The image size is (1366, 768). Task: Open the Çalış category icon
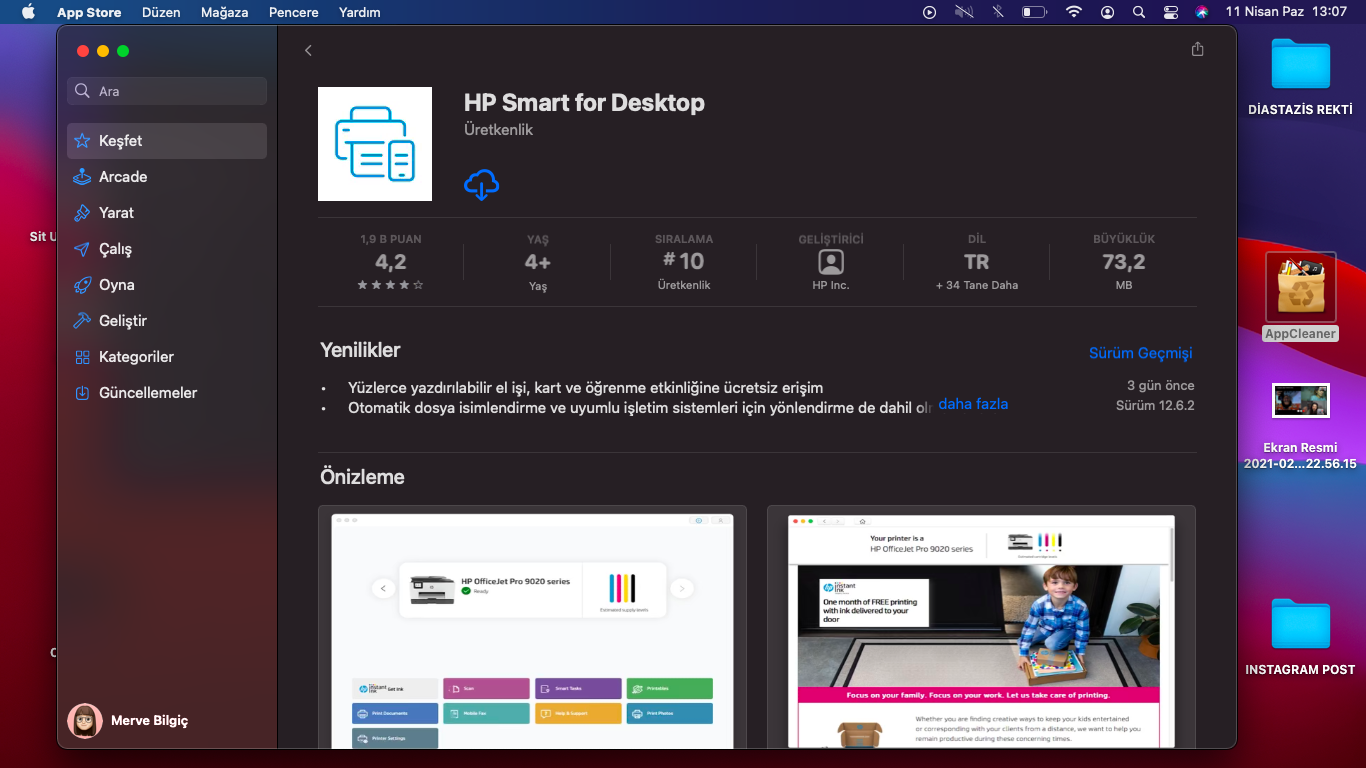pos(82,248)
